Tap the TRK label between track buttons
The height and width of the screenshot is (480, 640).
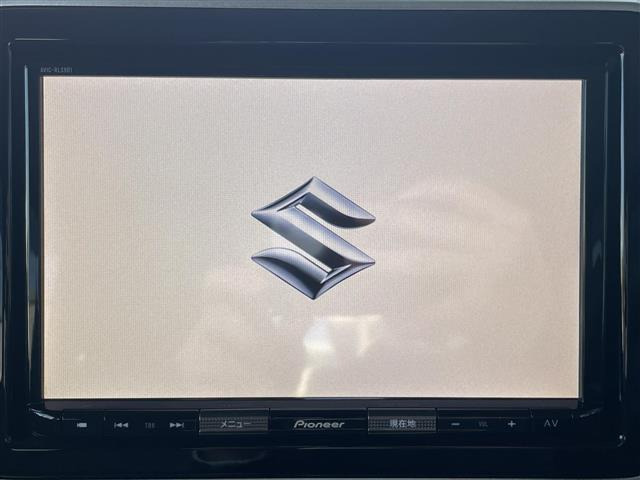point(149,425)
